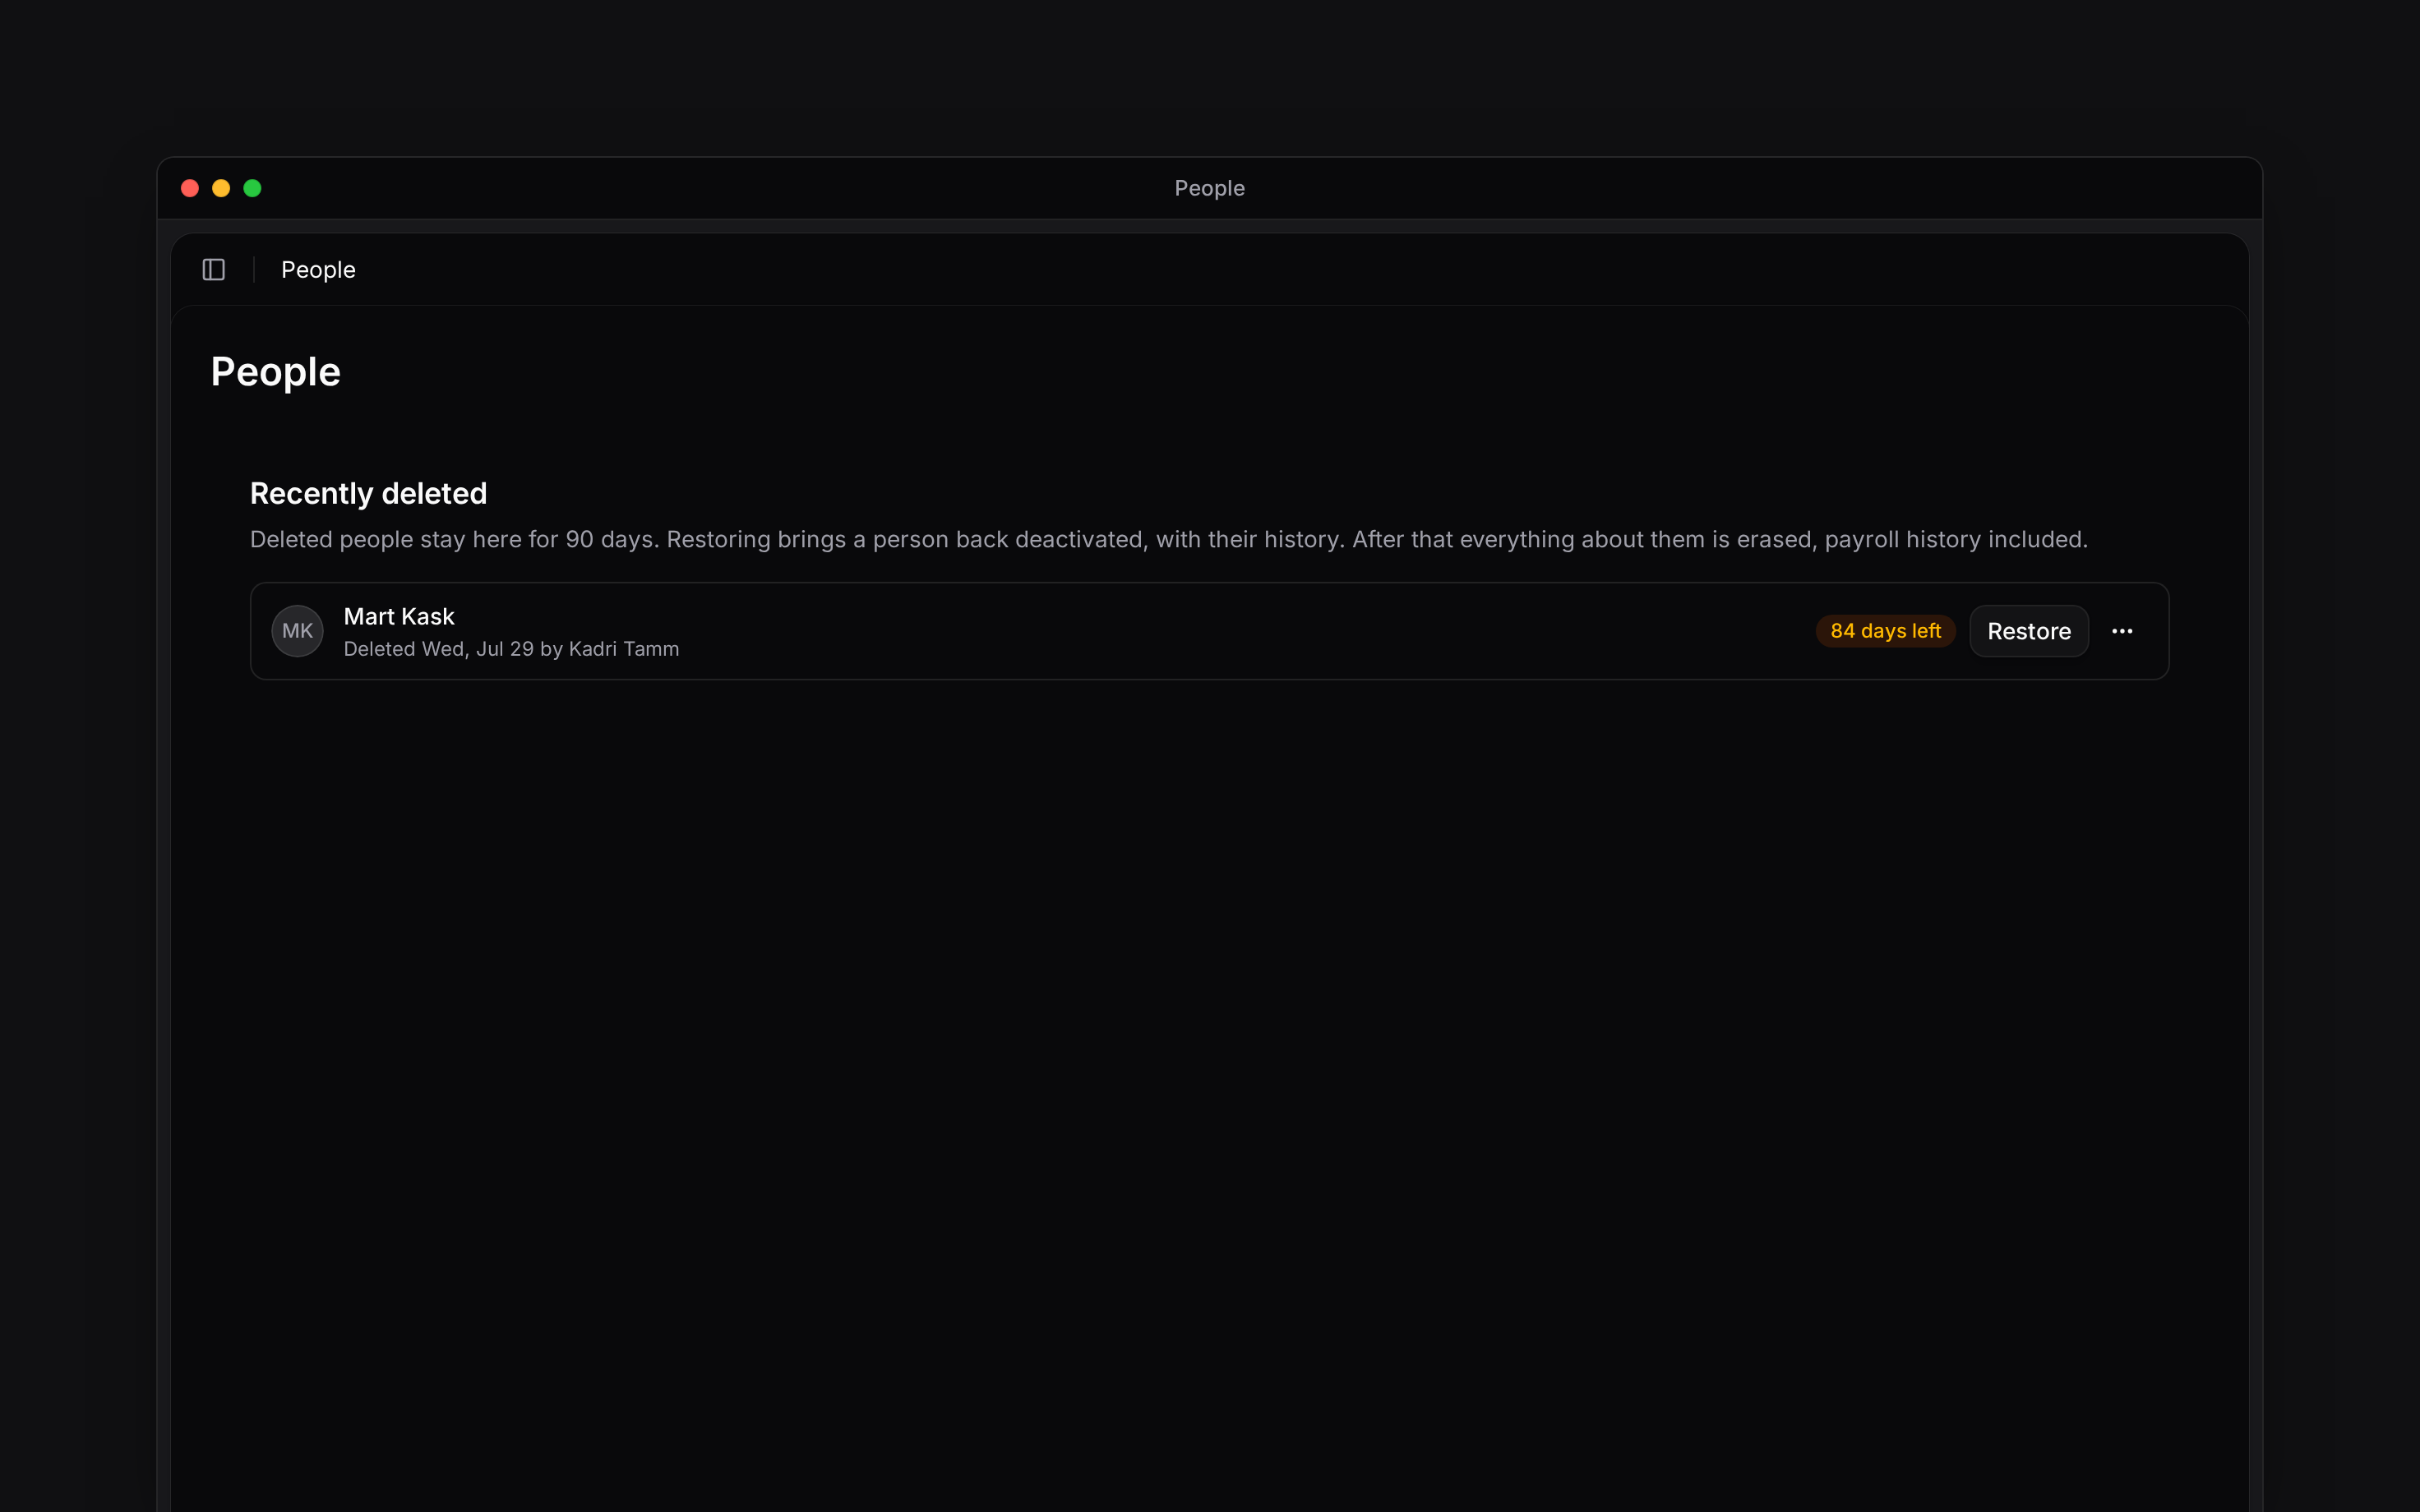This screenshot has width=2420, height=1512.
Task: Click the Recently deleted heading
Action: tap(368, 493)
